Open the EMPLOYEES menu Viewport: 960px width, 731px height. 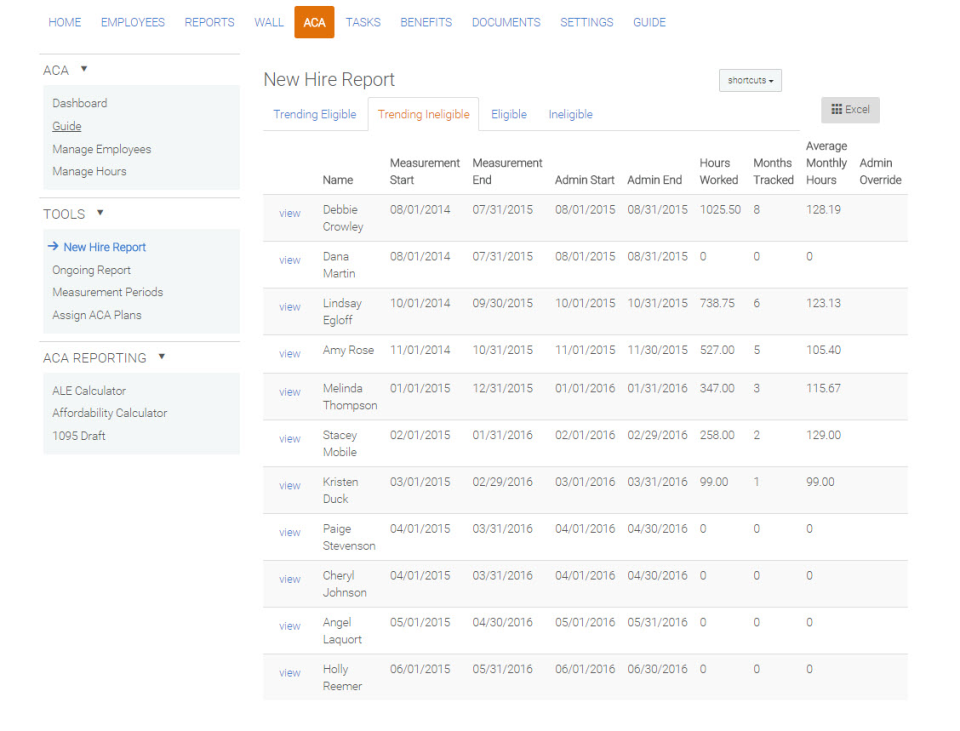point(133,23)
